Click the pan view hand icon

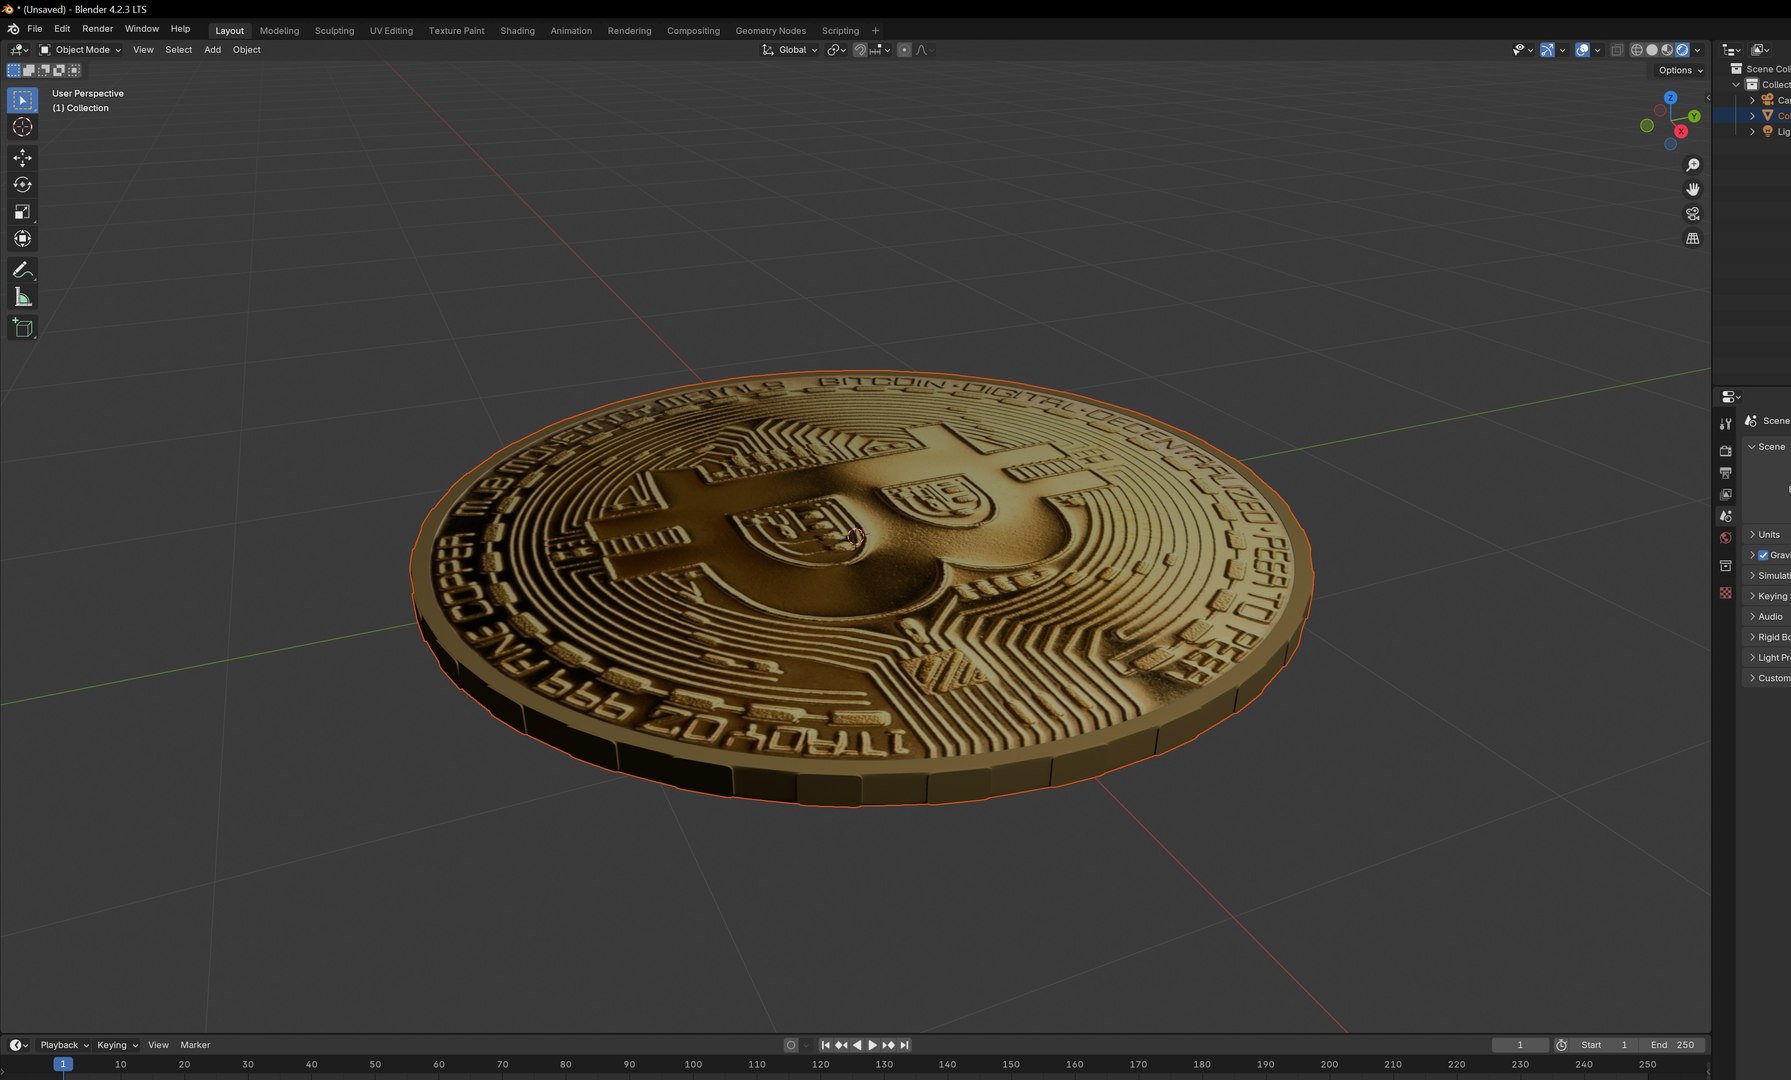tap(1693, 189)
